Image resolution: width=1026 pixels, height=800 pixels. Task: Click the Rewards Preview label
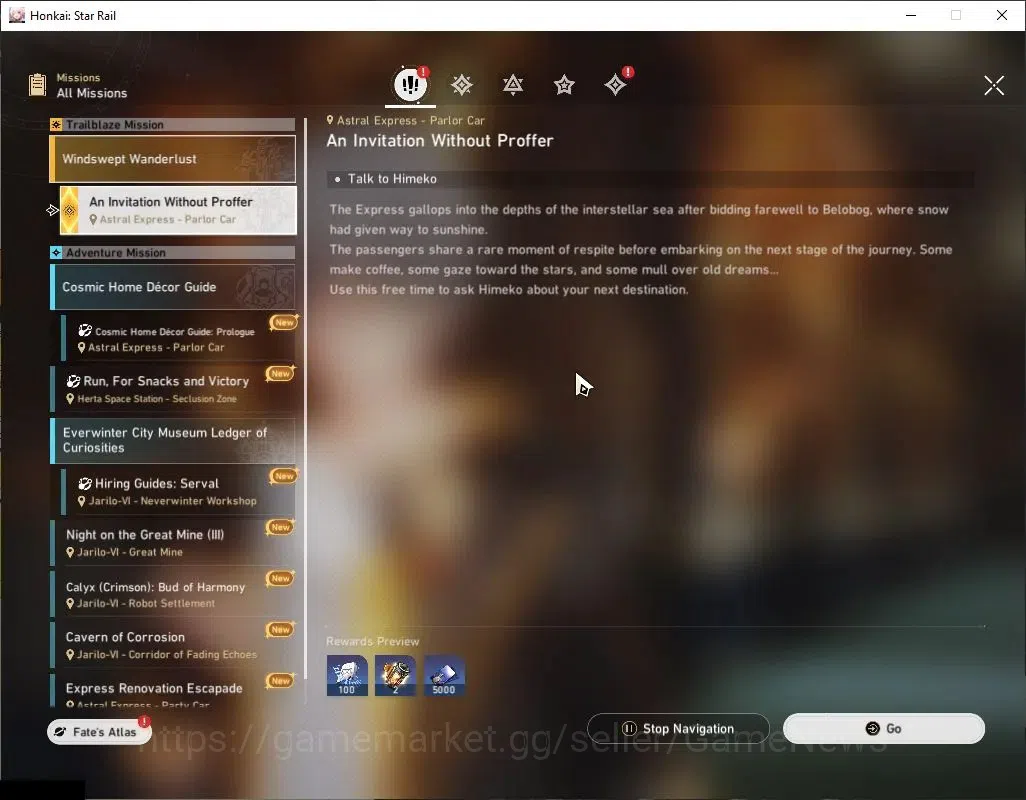(x=372, y=641)
